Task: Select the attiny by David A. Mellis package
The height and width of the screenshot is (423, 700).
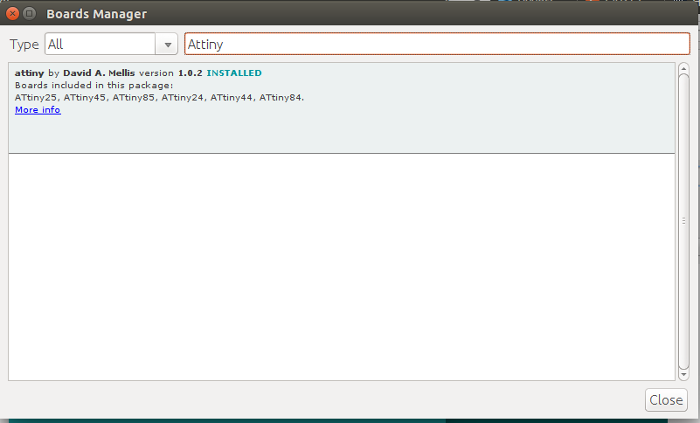Action: 342,108
